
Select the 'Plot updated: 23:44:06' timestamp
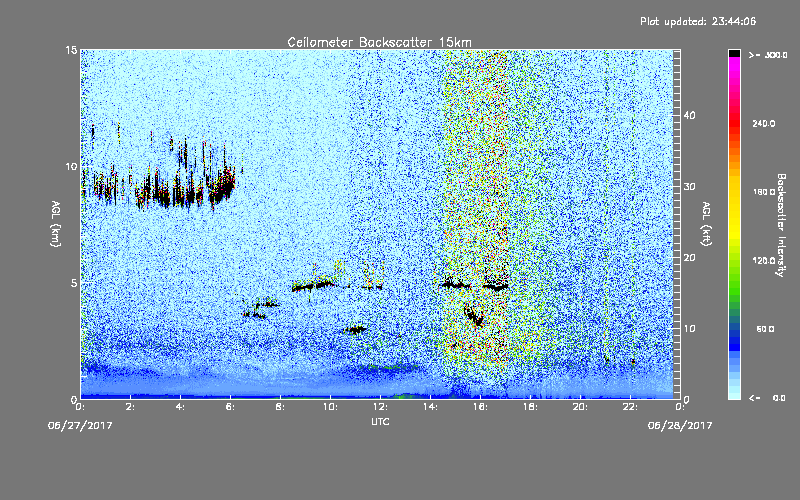click(x=698, y=21)
